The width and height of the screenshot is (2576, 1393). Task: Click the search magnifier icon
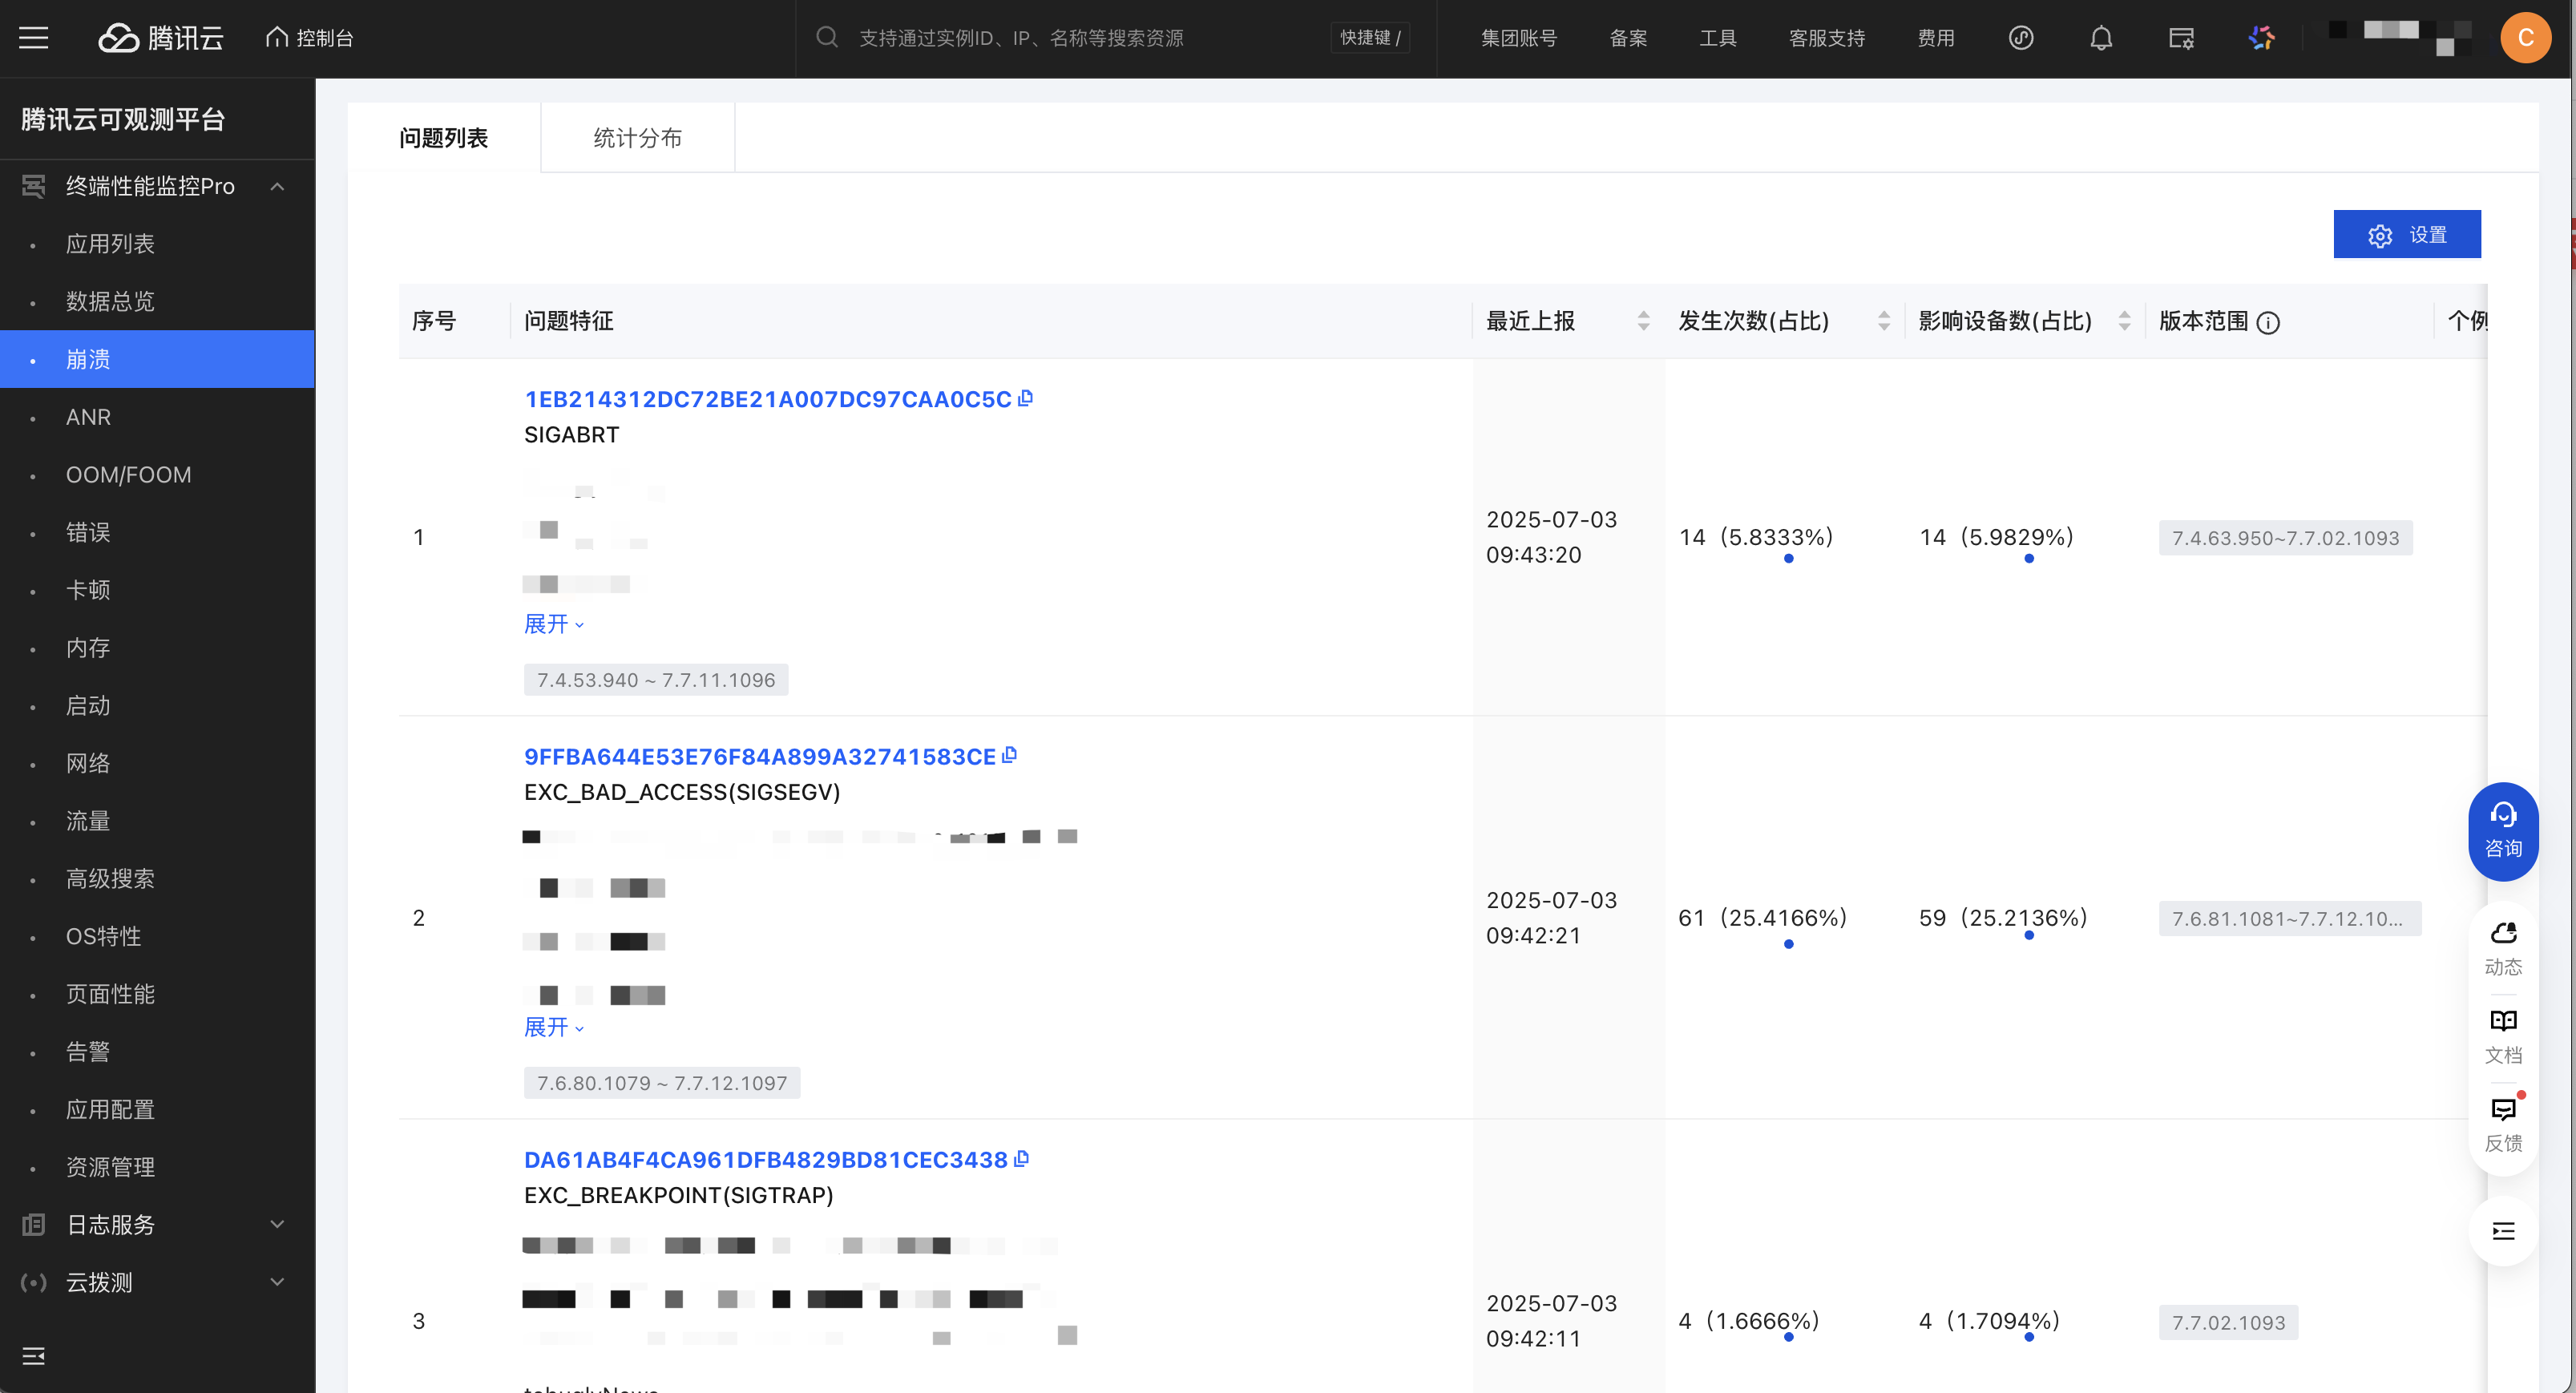pyautogui.click(x=826, y=38)
